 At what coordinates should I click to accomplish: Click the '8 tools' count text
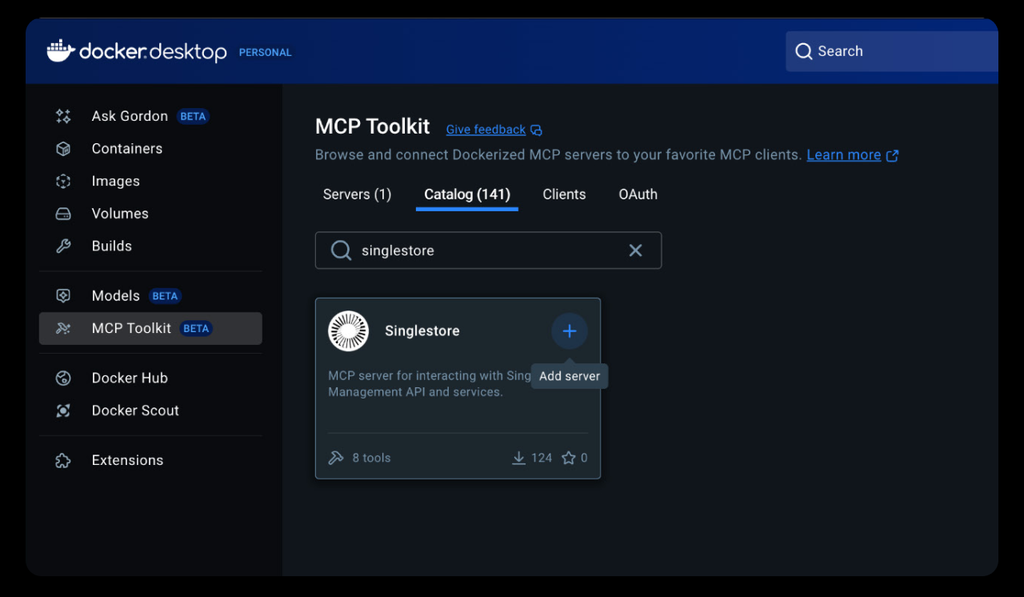[x=372, y=458]
